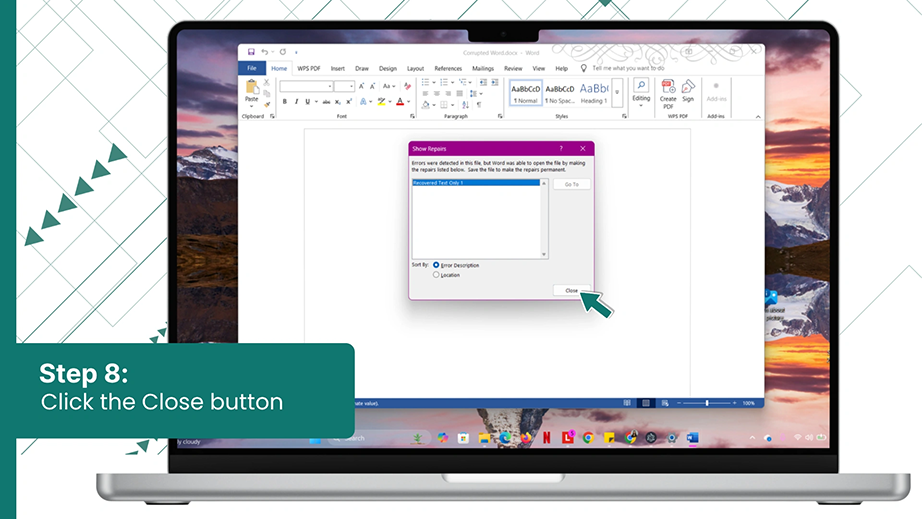Viewport: 922px width, 519px height.
Task: Open the text highlight color dropdown arrow
Action: coord(390,102)
